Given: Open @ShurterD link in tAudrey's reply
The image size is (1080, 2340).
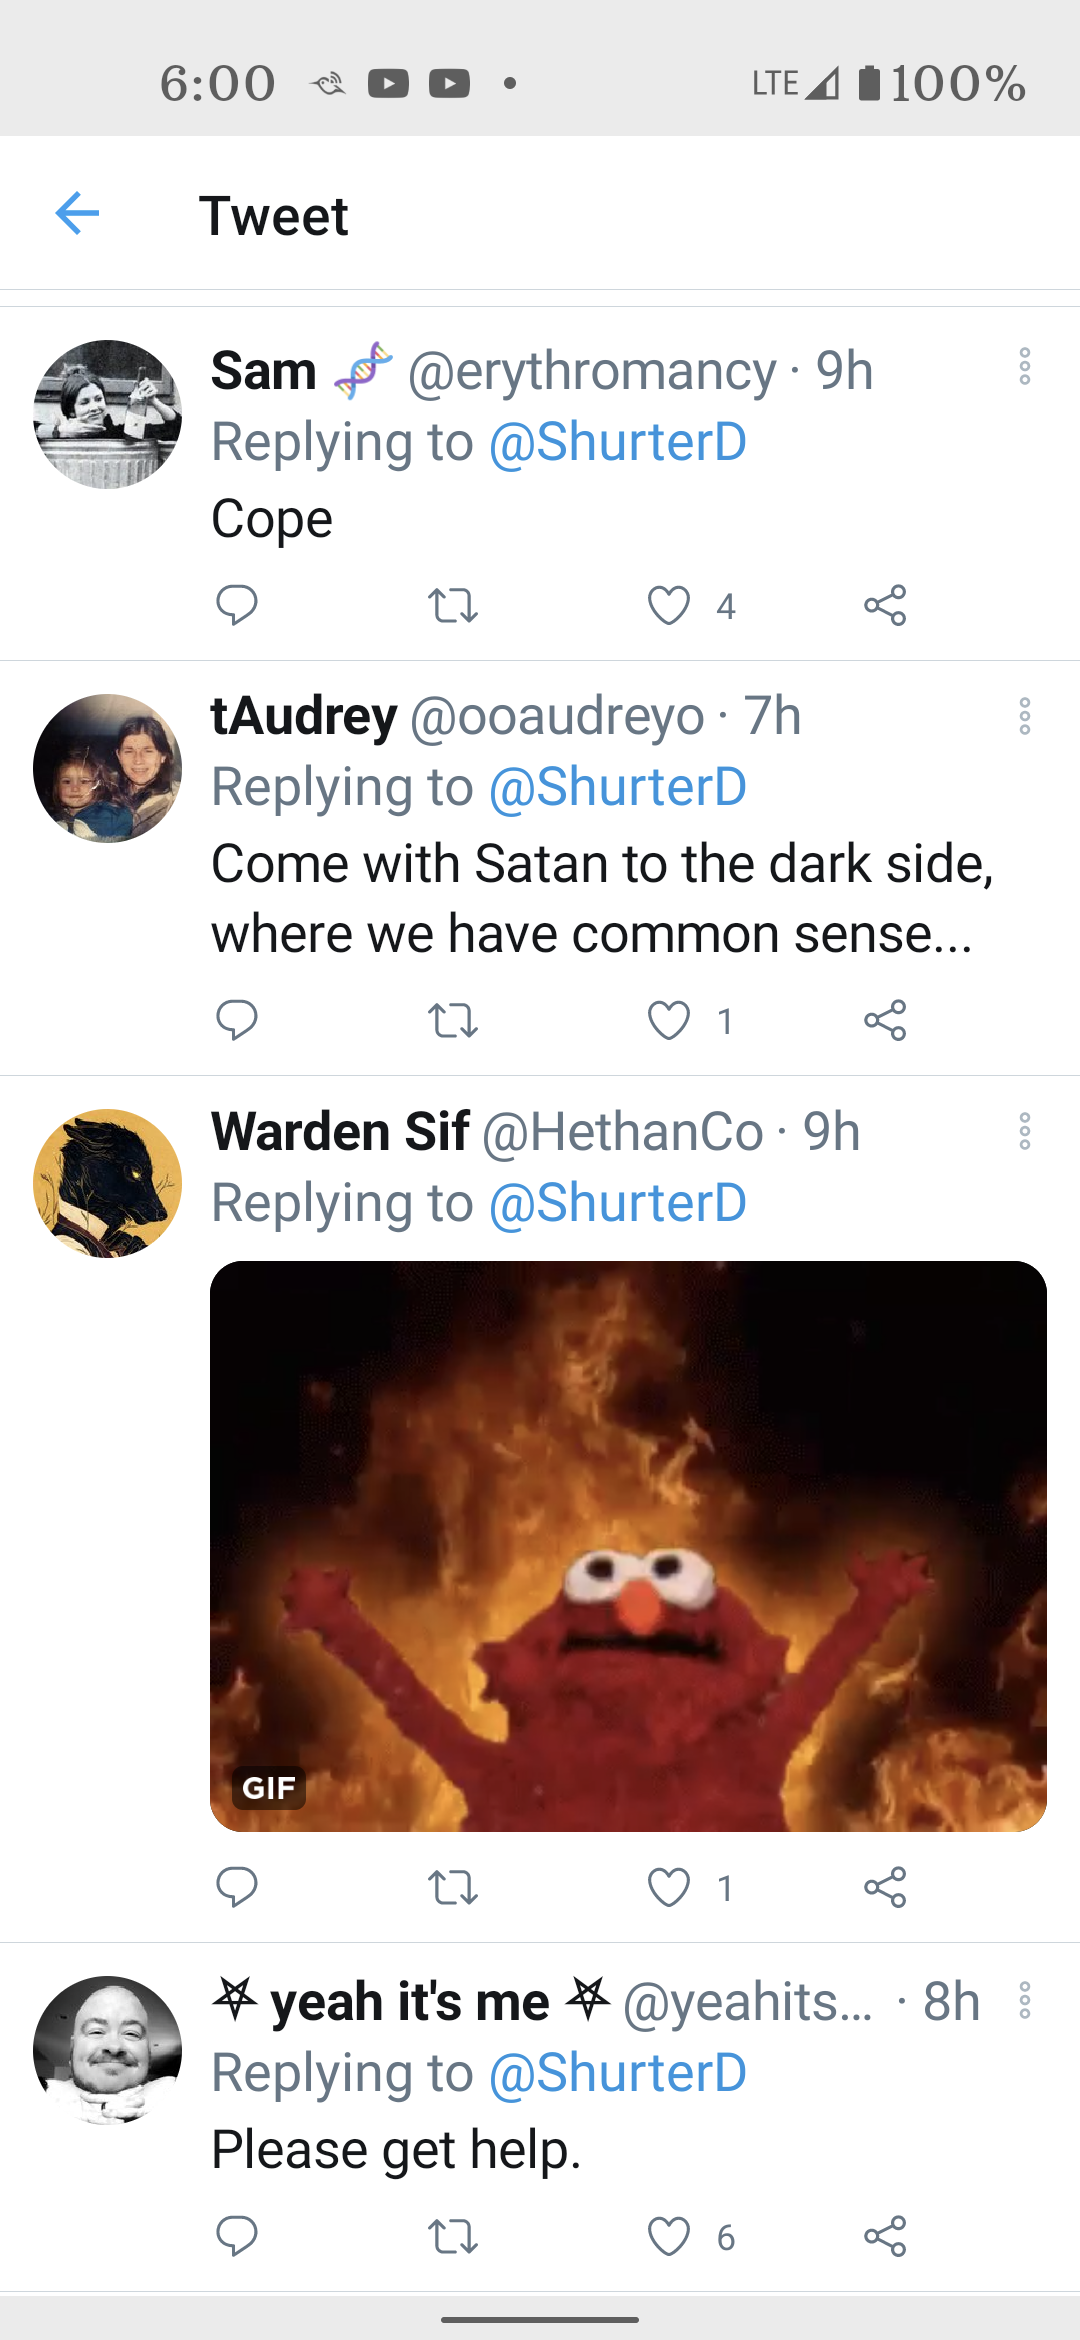Looking at the screenshot, I should pos(617,787).
